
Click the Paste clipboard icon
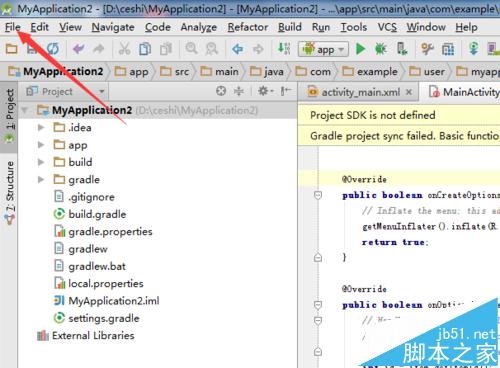pyautogui.click(x=166, y=49)
